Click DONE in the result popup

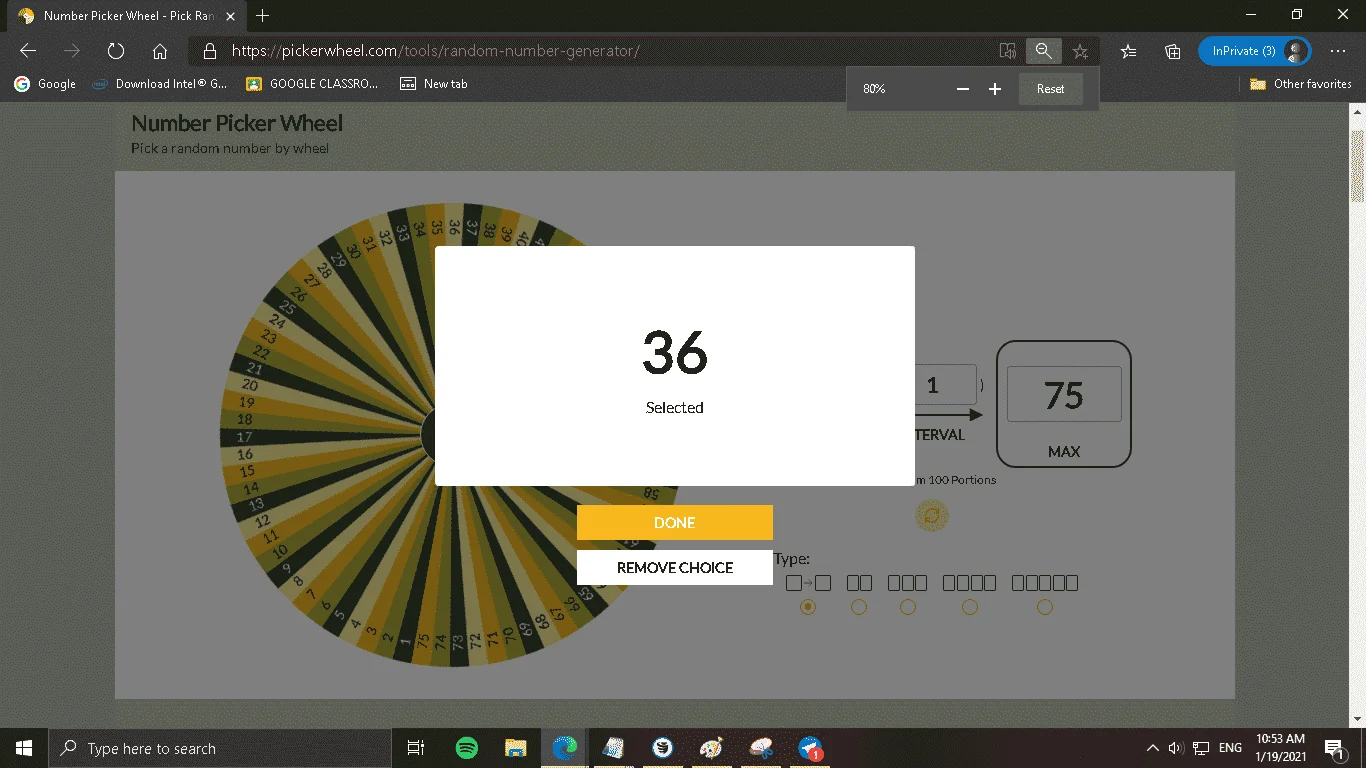coord(675,522)
